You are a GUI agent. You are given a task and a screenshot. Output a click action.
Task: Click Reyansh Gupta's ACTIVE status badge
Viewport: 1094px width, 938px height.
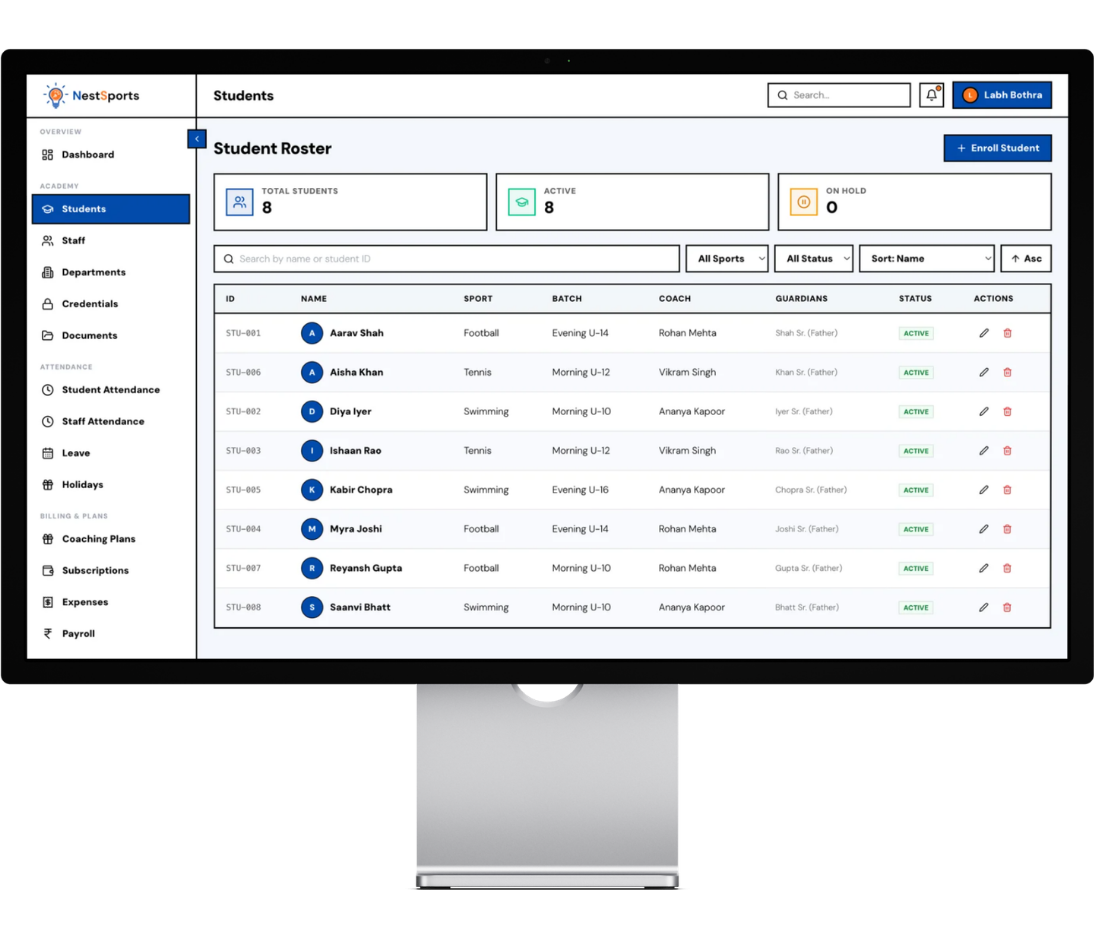click(x=916, y=568)
